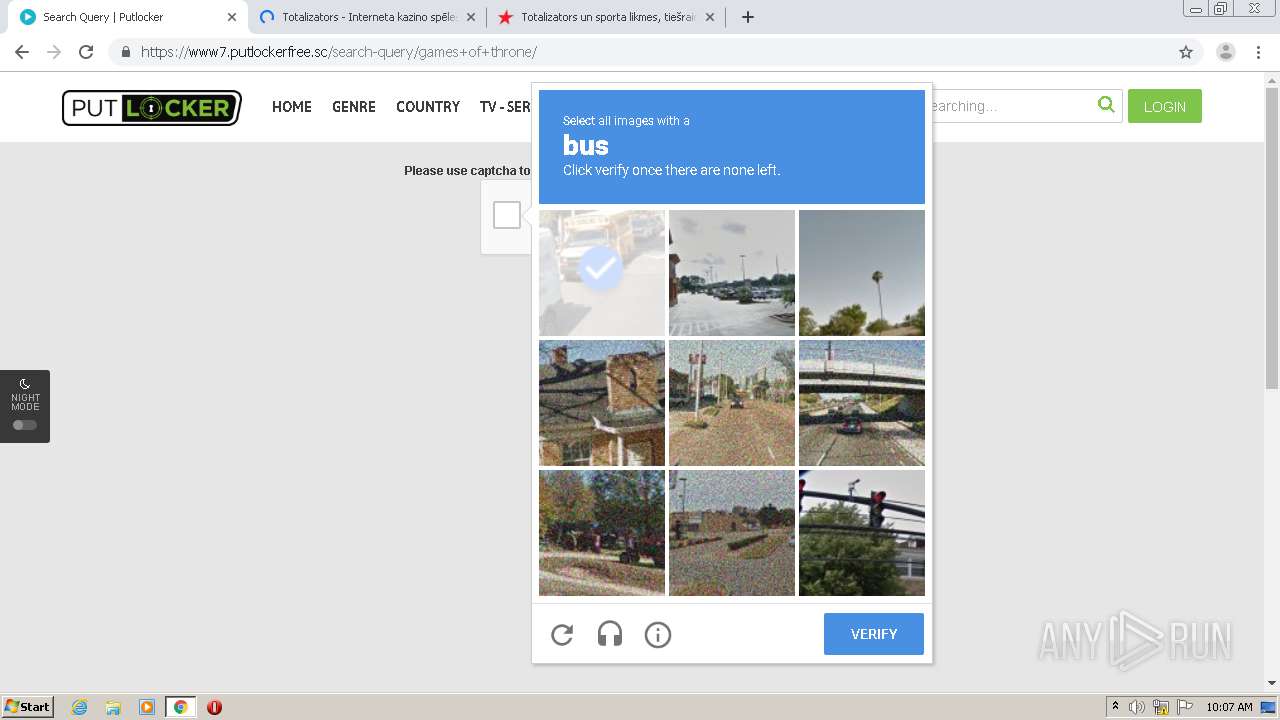Open media player from taskbar
Image resolution: width=1280 pixels, height=720 pixels.
coord(147,707)
